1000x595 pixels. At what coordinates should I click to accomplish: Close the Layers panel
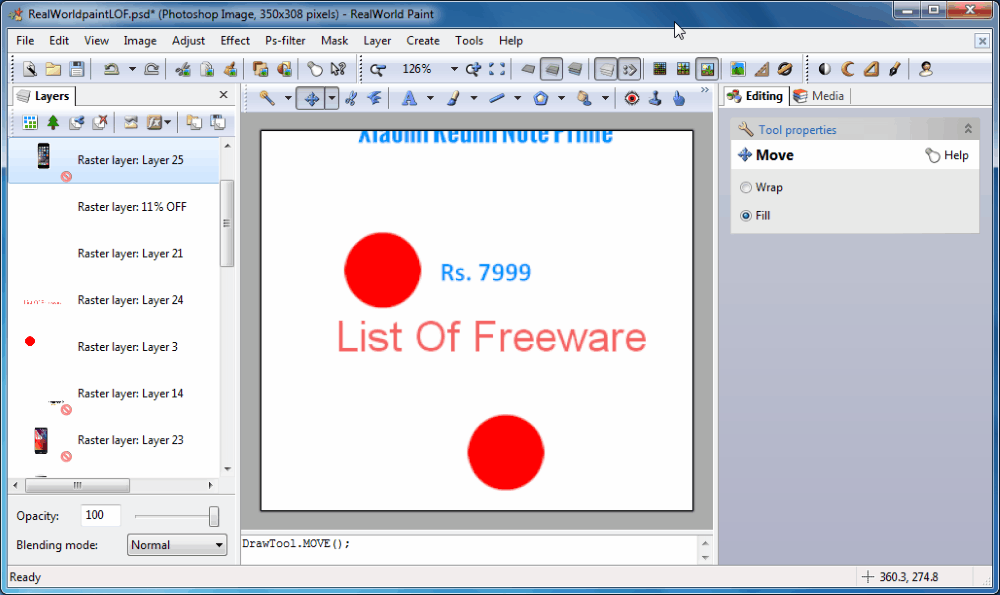pos(223,94)
